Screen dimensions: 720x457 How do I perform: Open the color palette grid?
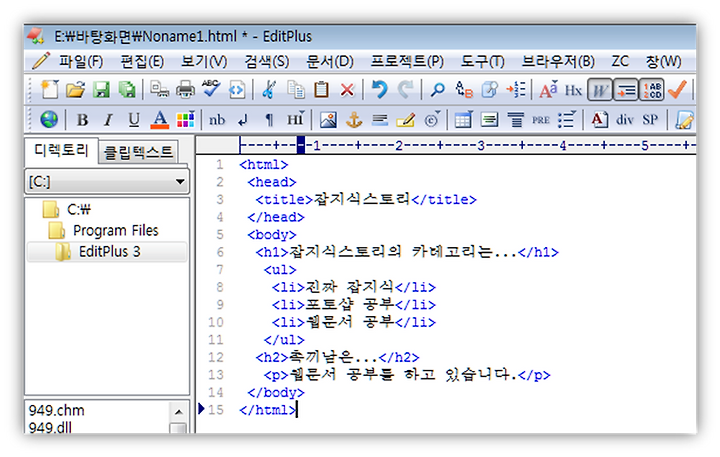click(186, 119)
